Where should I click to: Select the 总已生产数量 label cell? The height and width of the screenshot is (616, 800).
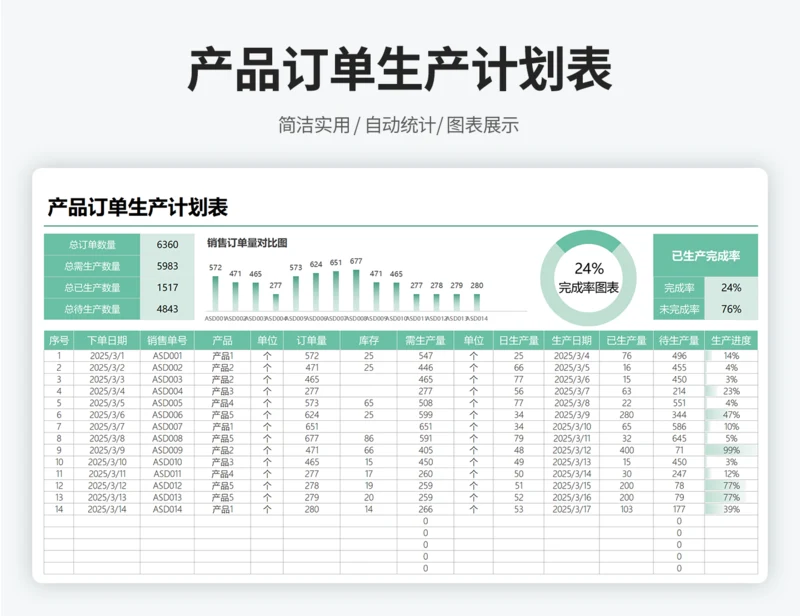pyautogui.click(x=92, y=287)
